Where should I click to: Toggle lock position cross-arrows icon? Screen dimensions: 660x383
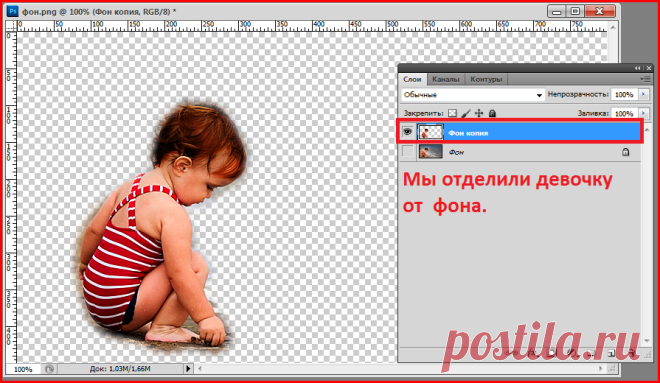coord(479,113)
